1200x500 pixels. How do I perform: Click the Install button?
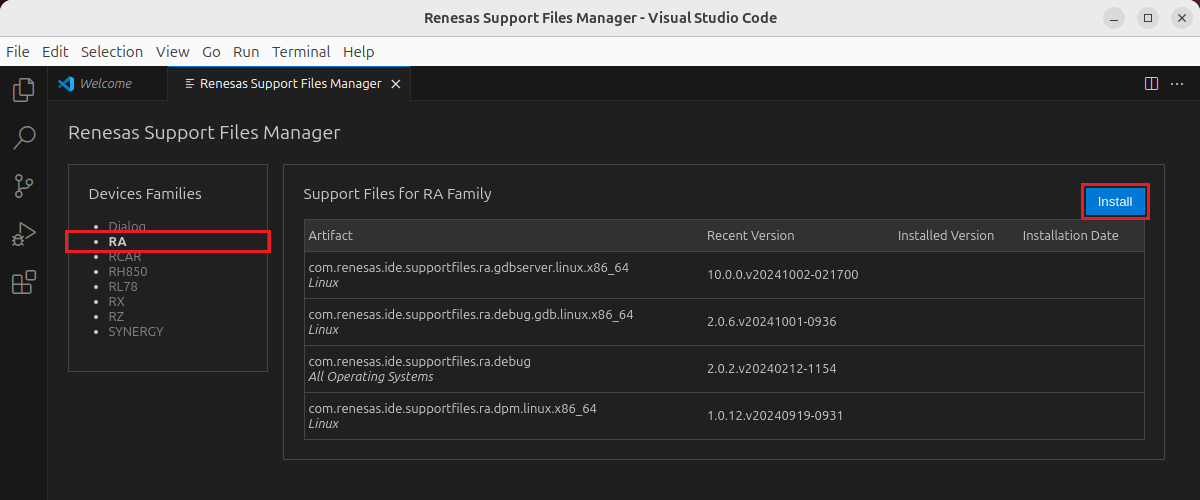point(1115,202)
